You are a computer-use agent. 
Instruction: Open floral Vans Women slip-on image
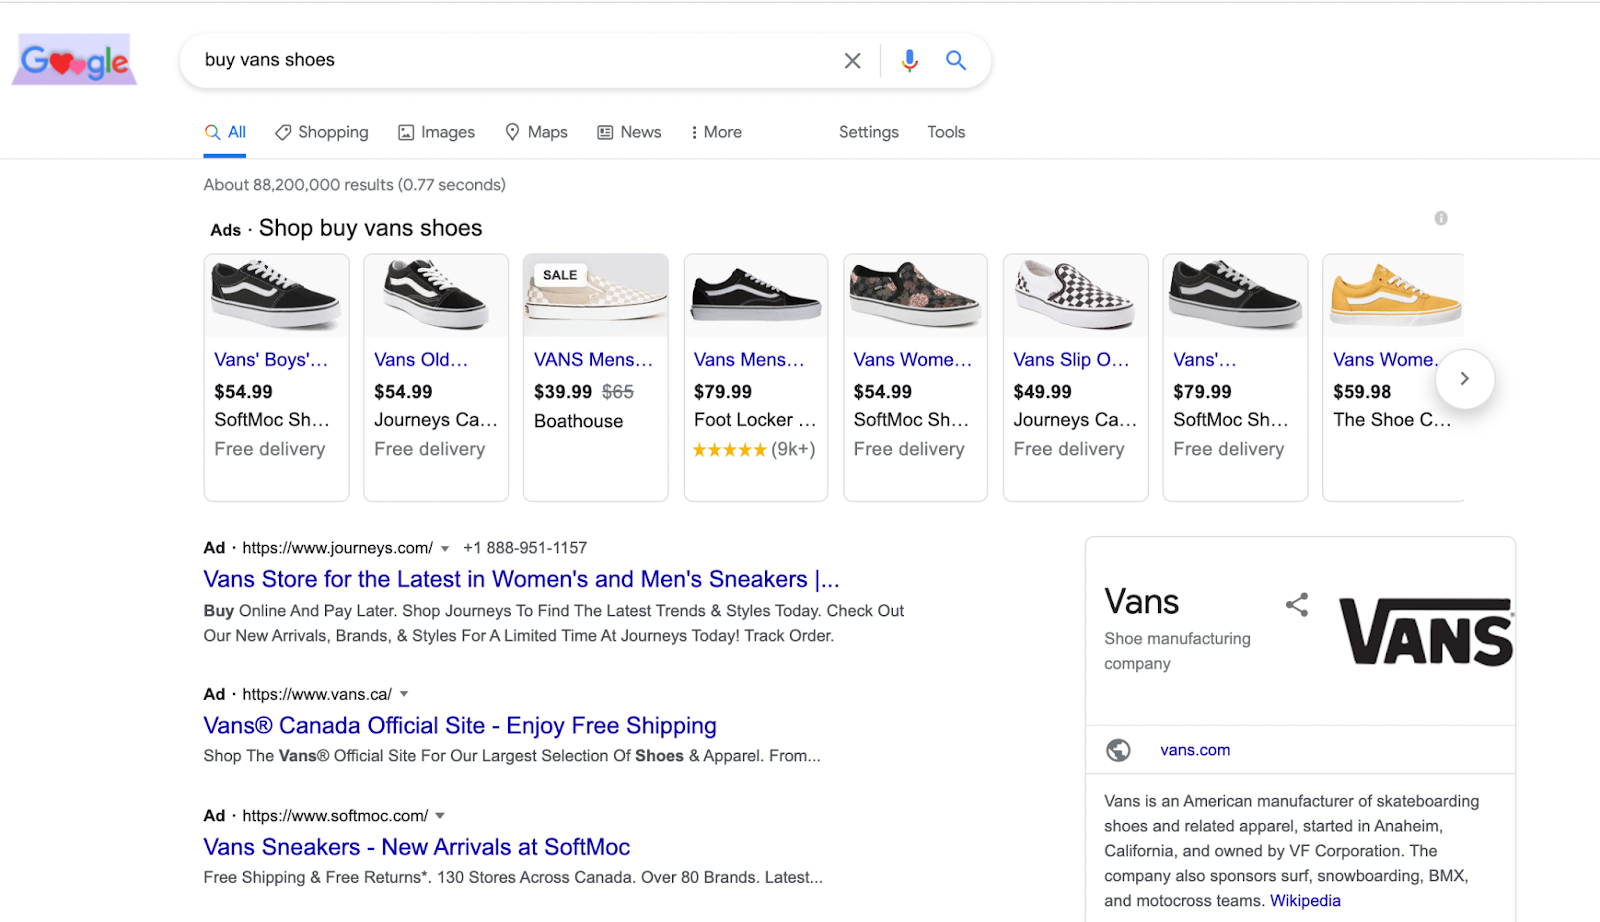[x=915, y=295]
